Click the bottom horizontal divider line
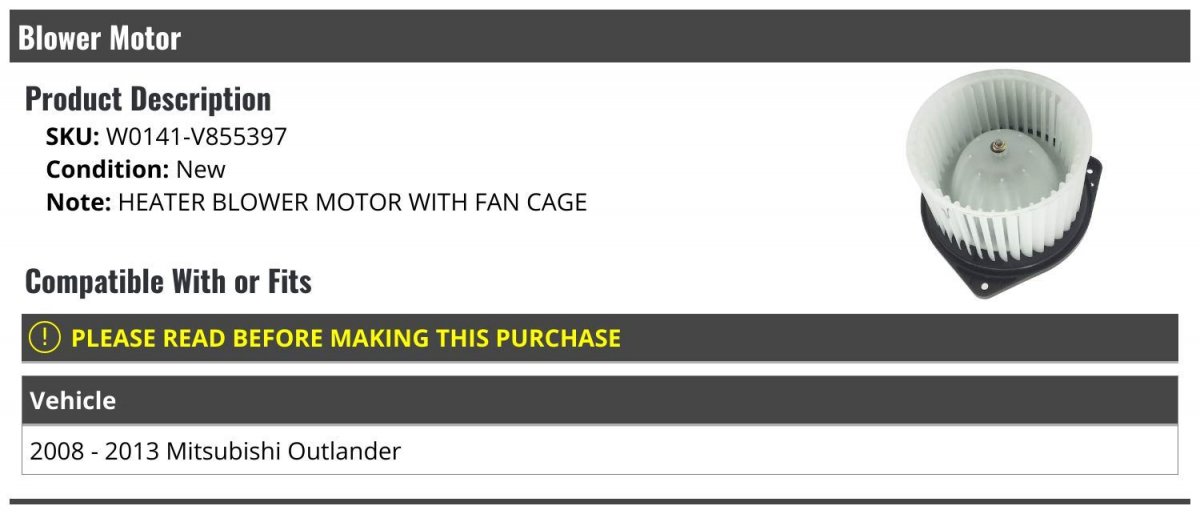This screenshot has width=1200, height=514. point(600,501)
